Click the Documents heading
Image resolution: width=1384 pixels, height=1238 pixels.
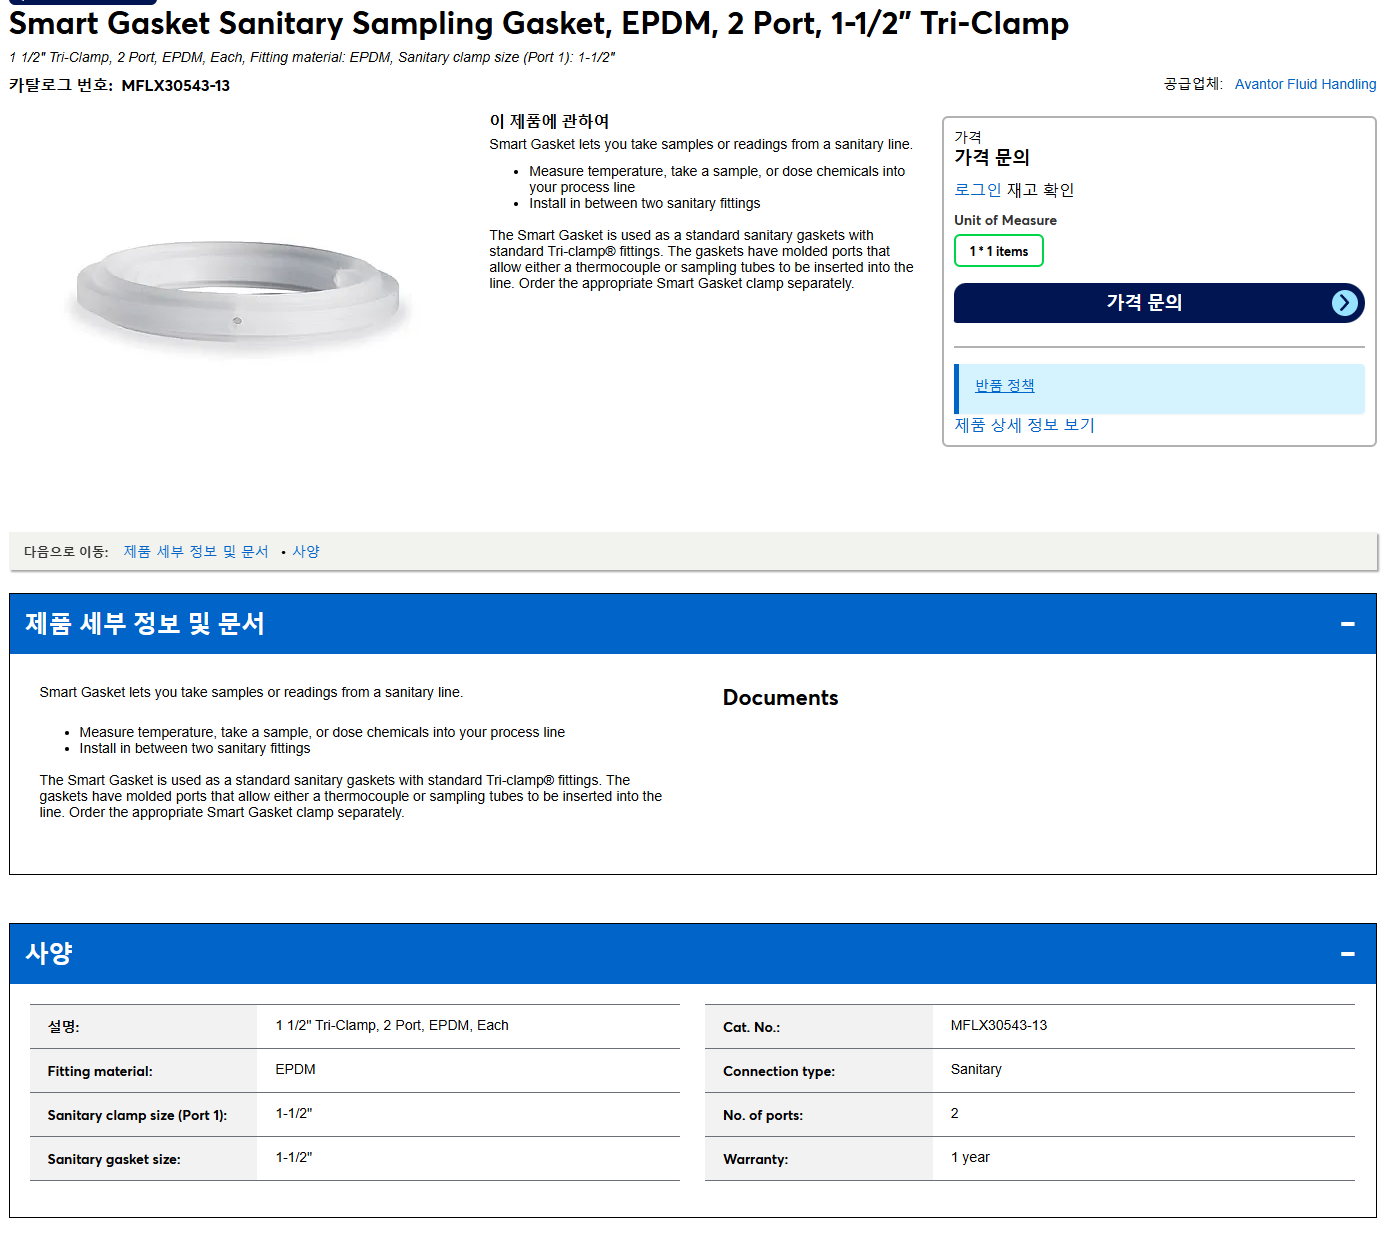[x=780, y=698]
